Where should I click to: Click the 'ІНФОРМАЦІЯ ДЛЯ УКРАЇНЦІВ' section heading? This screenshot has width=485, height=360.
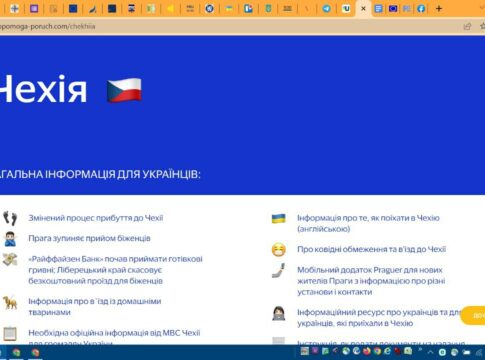123,174
